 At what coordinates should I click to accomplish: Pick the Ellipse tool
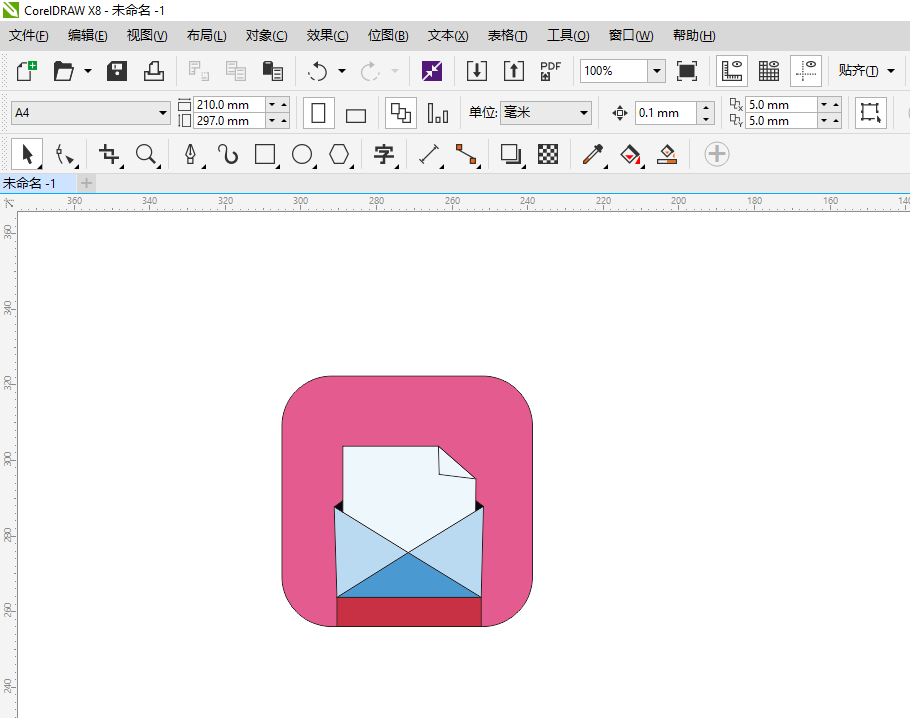point(302,154)
